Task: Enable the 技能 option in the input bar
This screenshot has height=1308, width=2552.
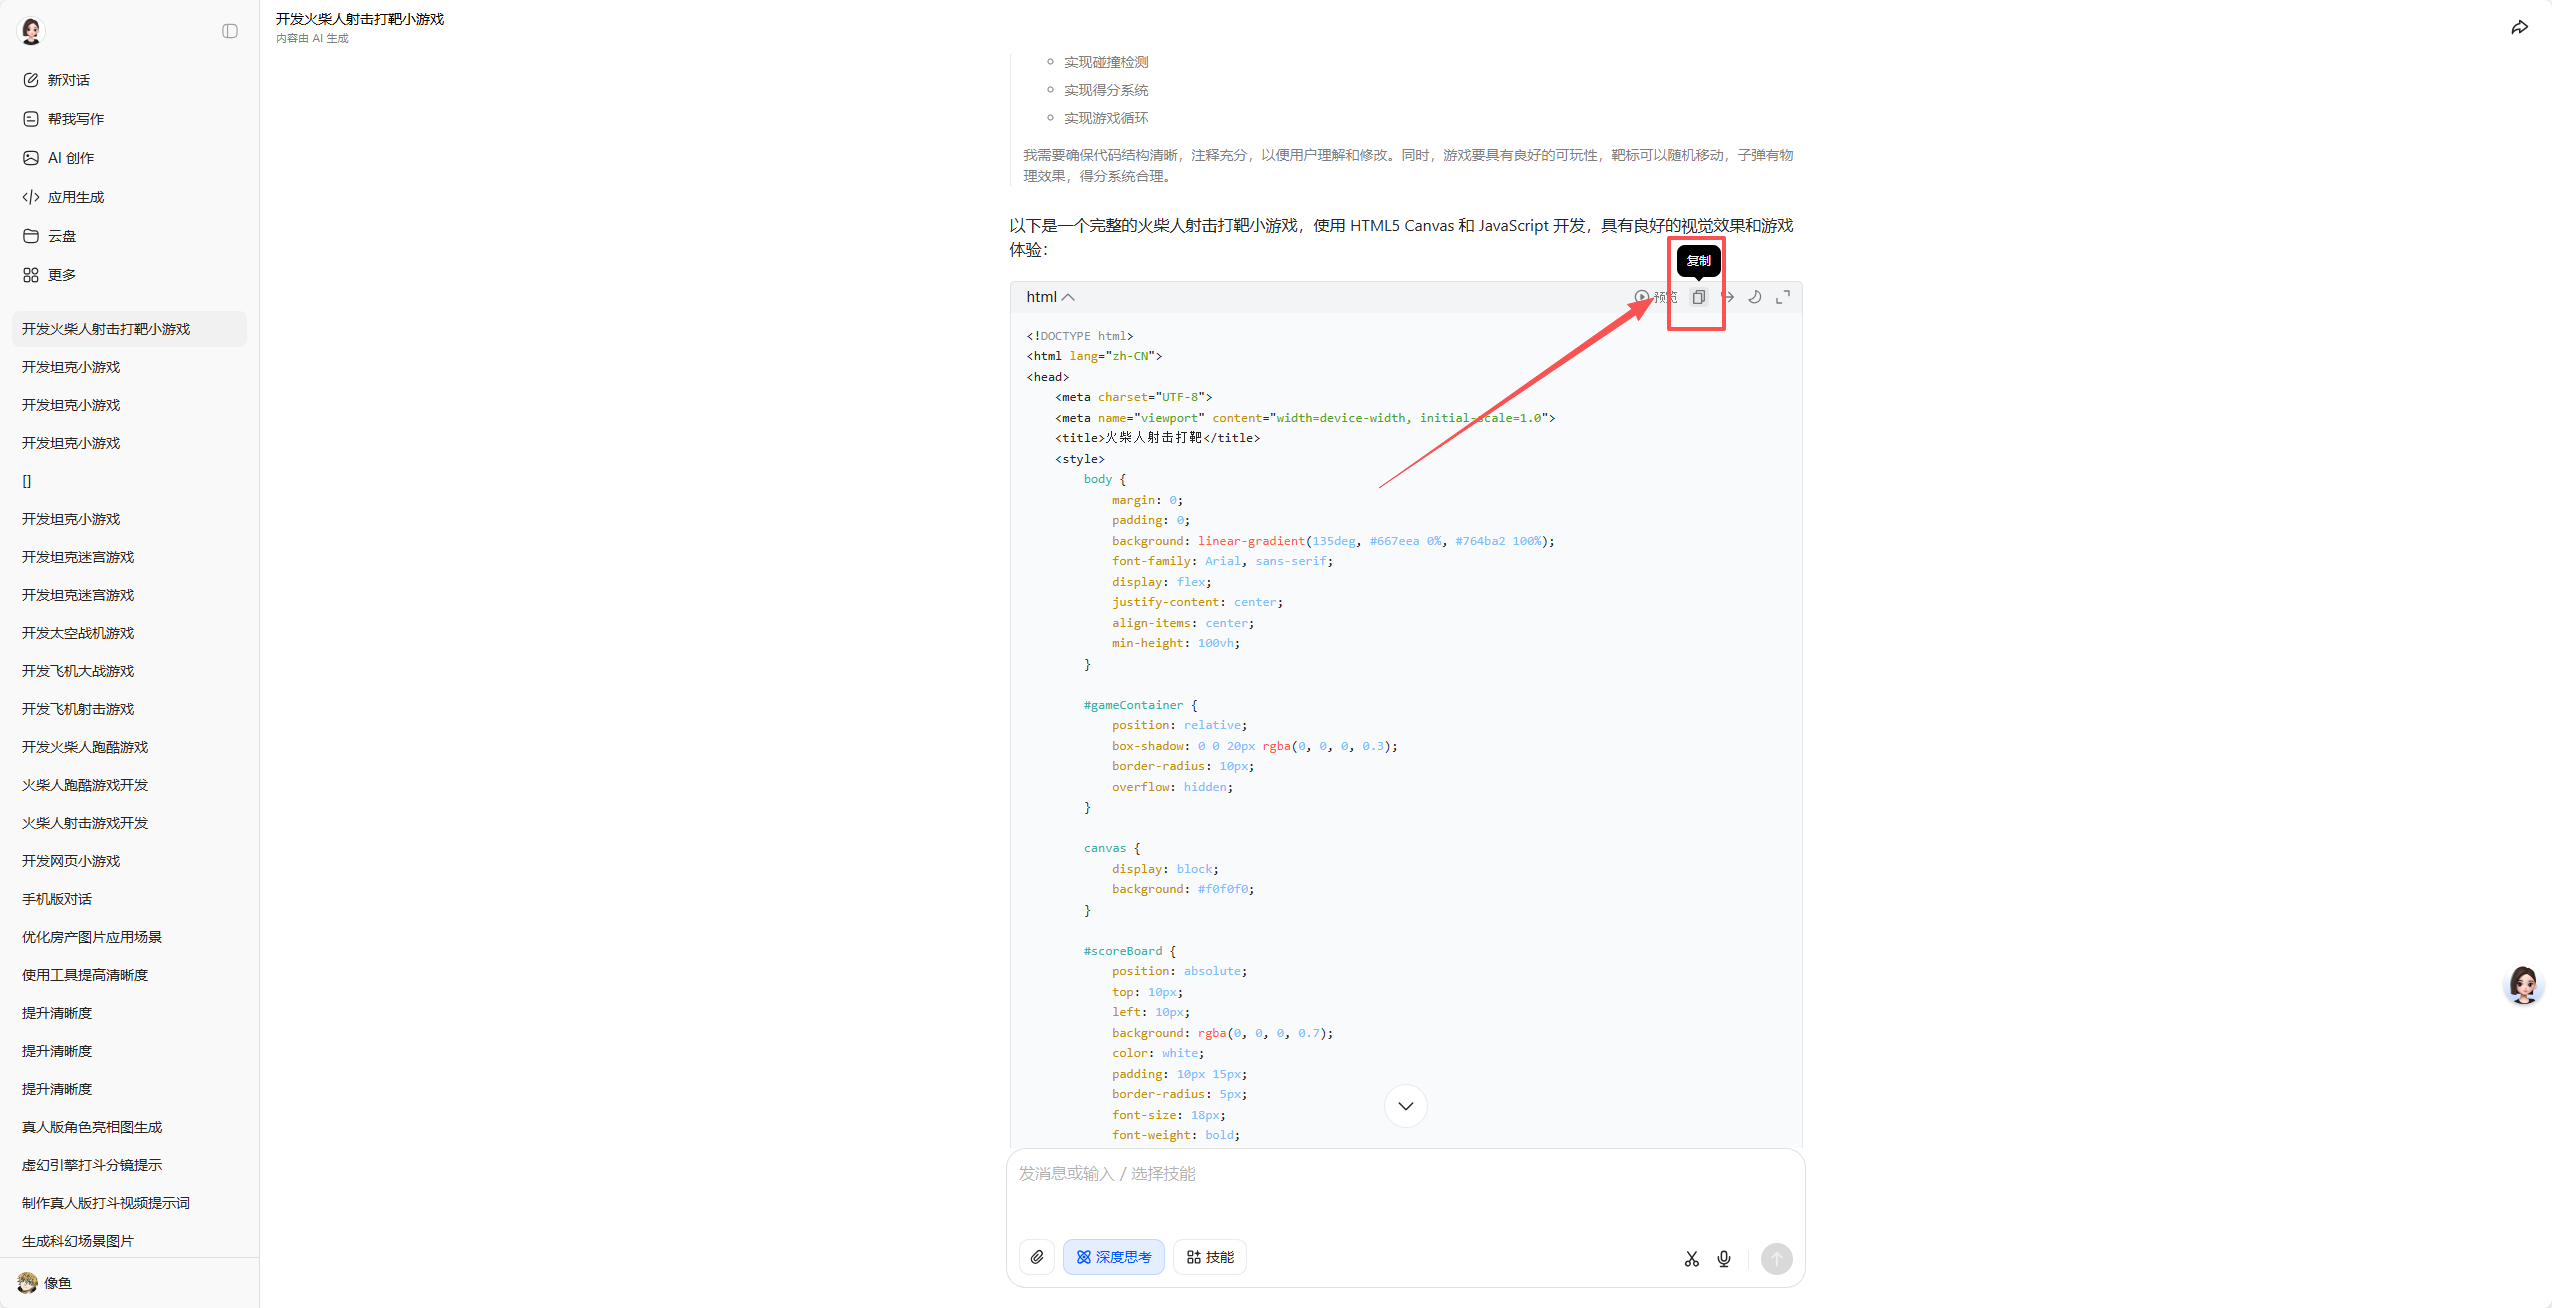Action: (x=1209, y=1257)
